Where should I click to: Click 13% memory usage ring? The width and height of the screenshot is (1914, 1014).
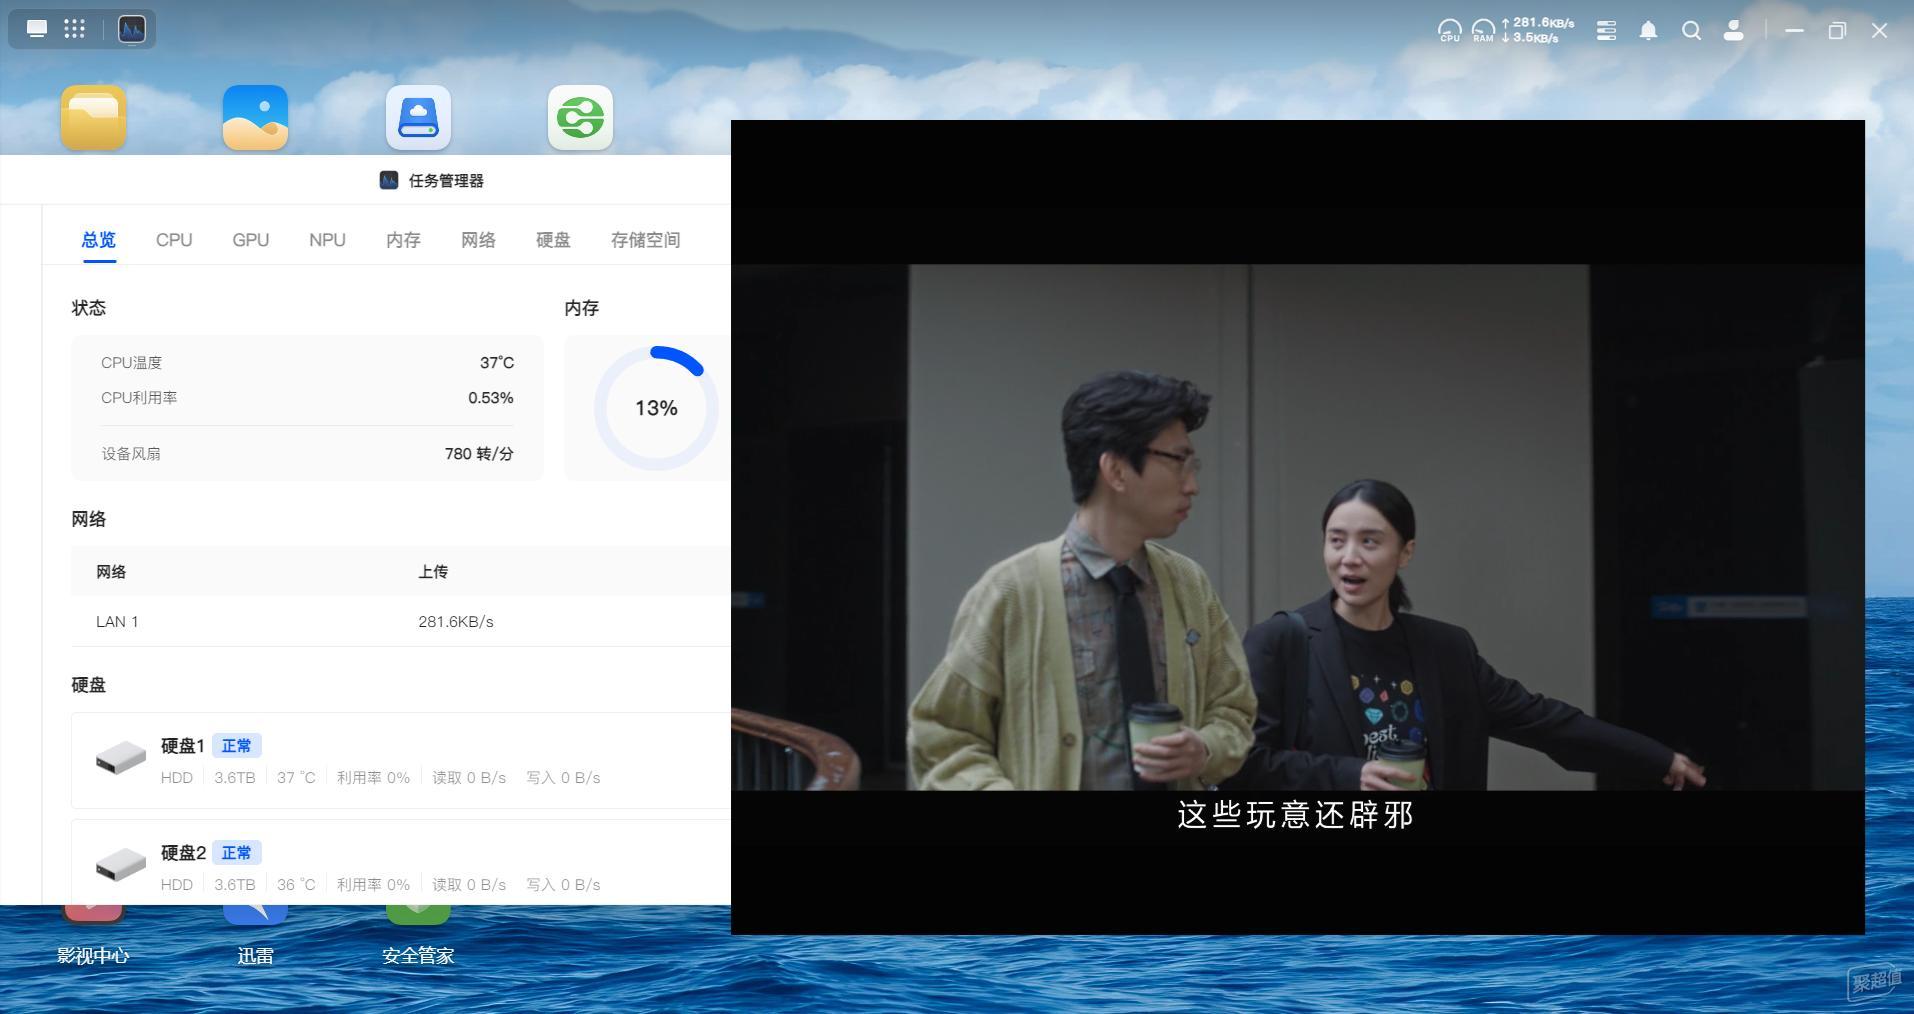tap(656, 408)
